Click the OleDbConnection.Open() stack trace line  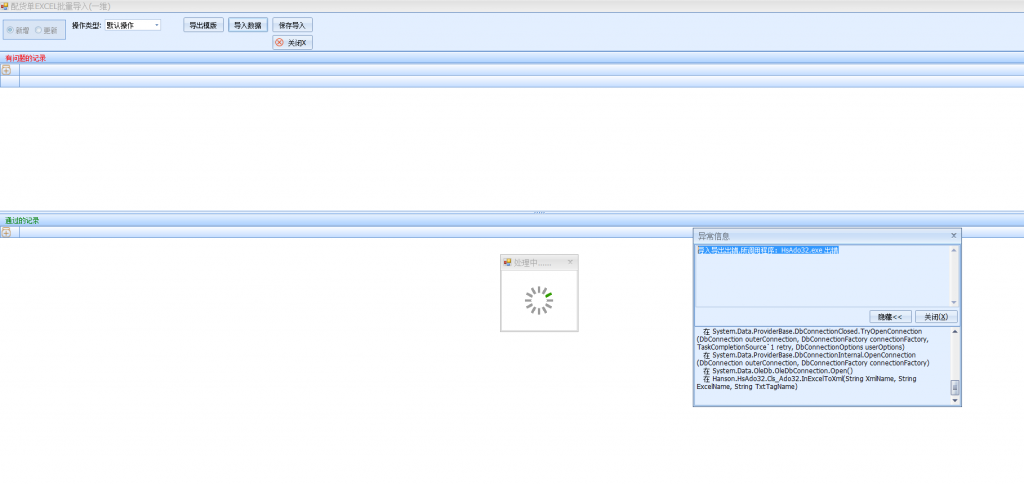[777, 371]
